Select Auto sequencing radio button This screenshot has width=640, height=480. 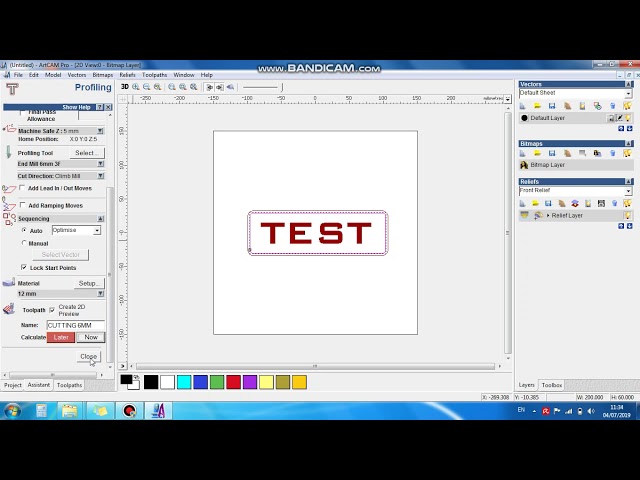[24, 231]
